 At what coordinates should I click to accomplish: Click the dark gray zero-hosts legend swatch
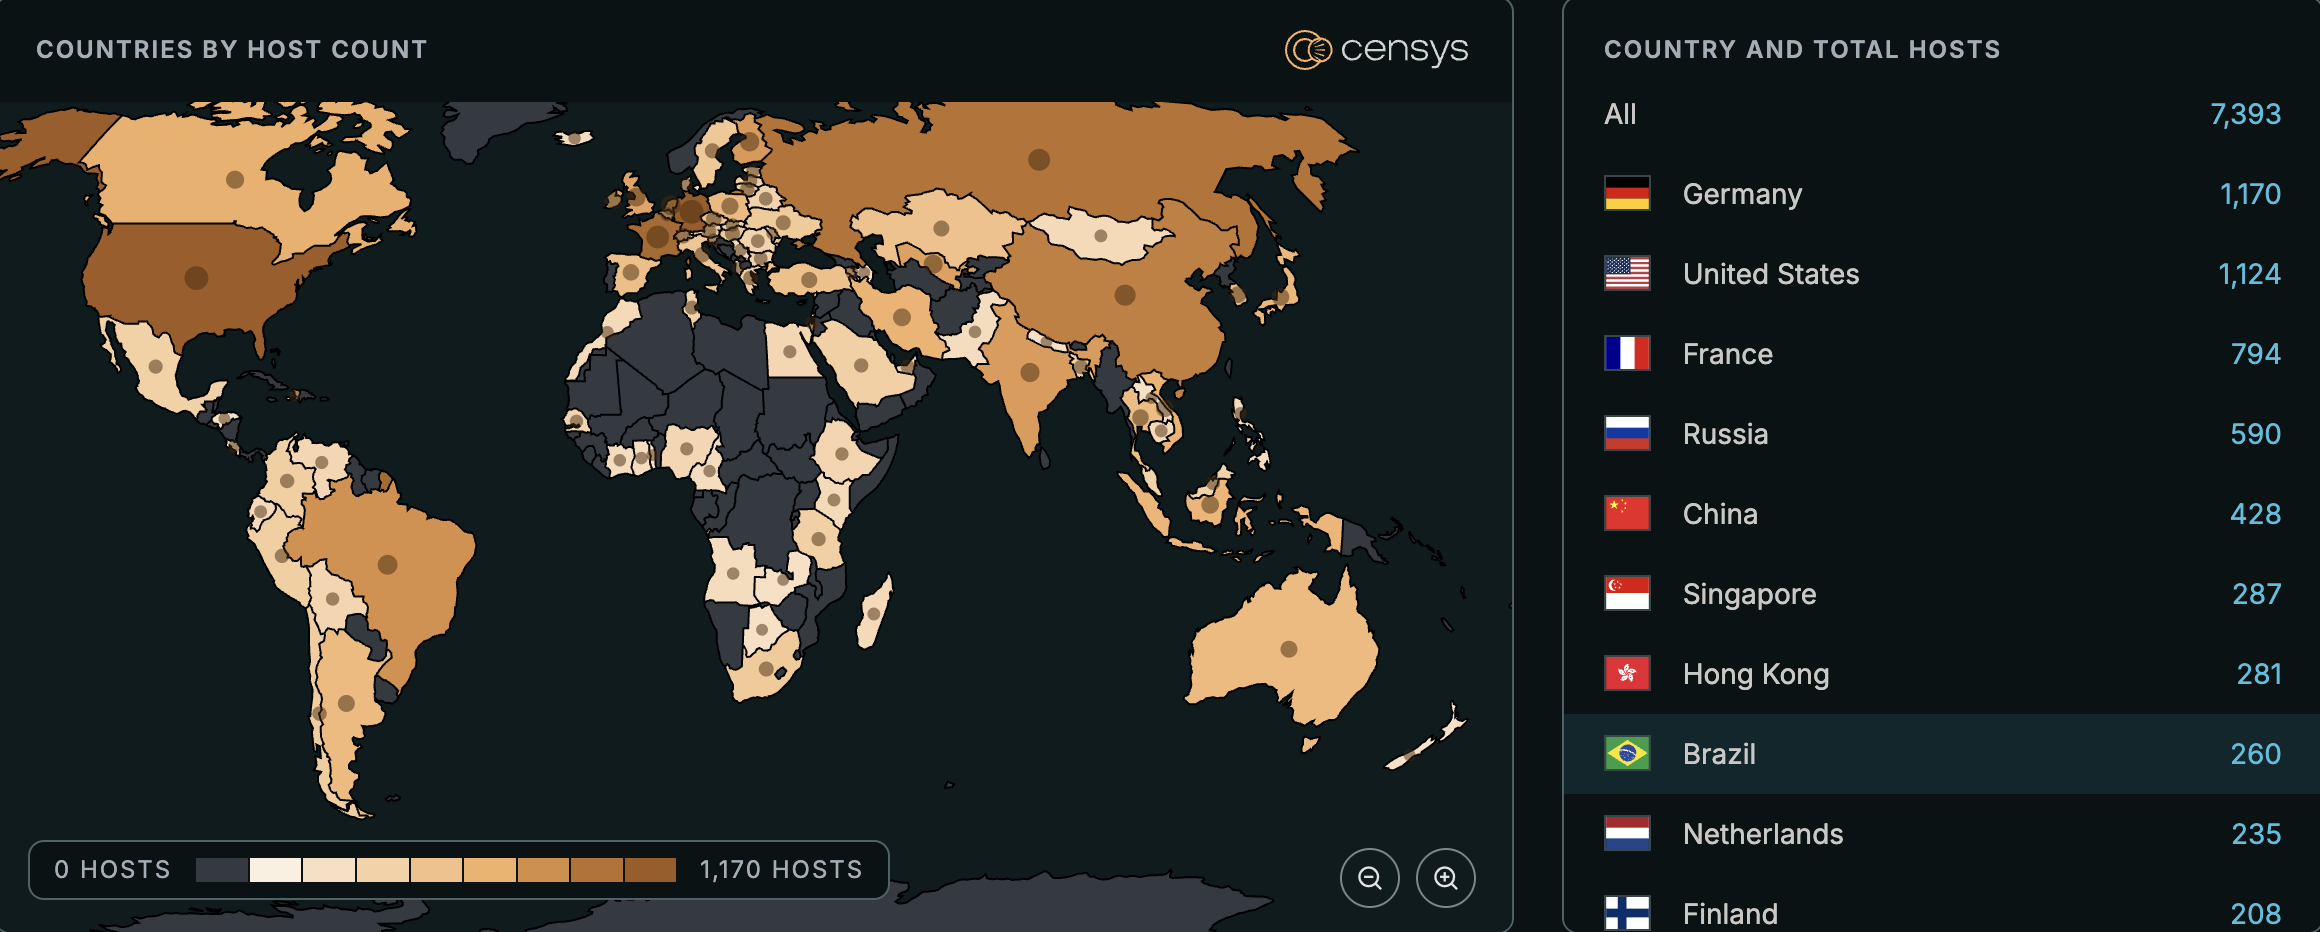pos(222,870)
